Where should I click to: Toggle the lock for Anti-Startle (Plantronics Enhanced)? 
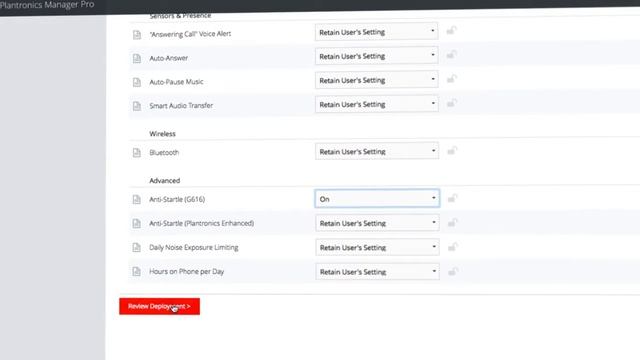click(452, 223)
